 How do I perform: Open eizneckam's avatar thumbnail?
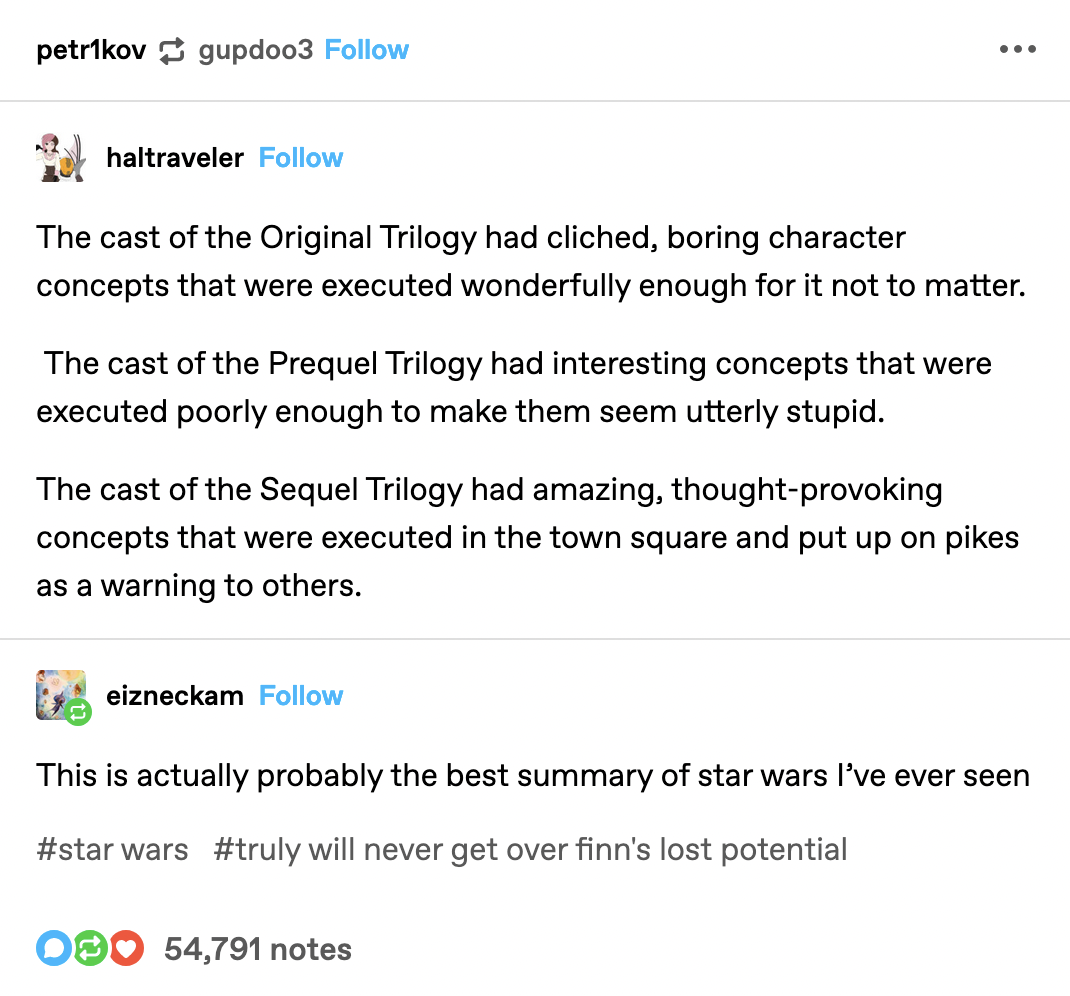pos(60,694)
